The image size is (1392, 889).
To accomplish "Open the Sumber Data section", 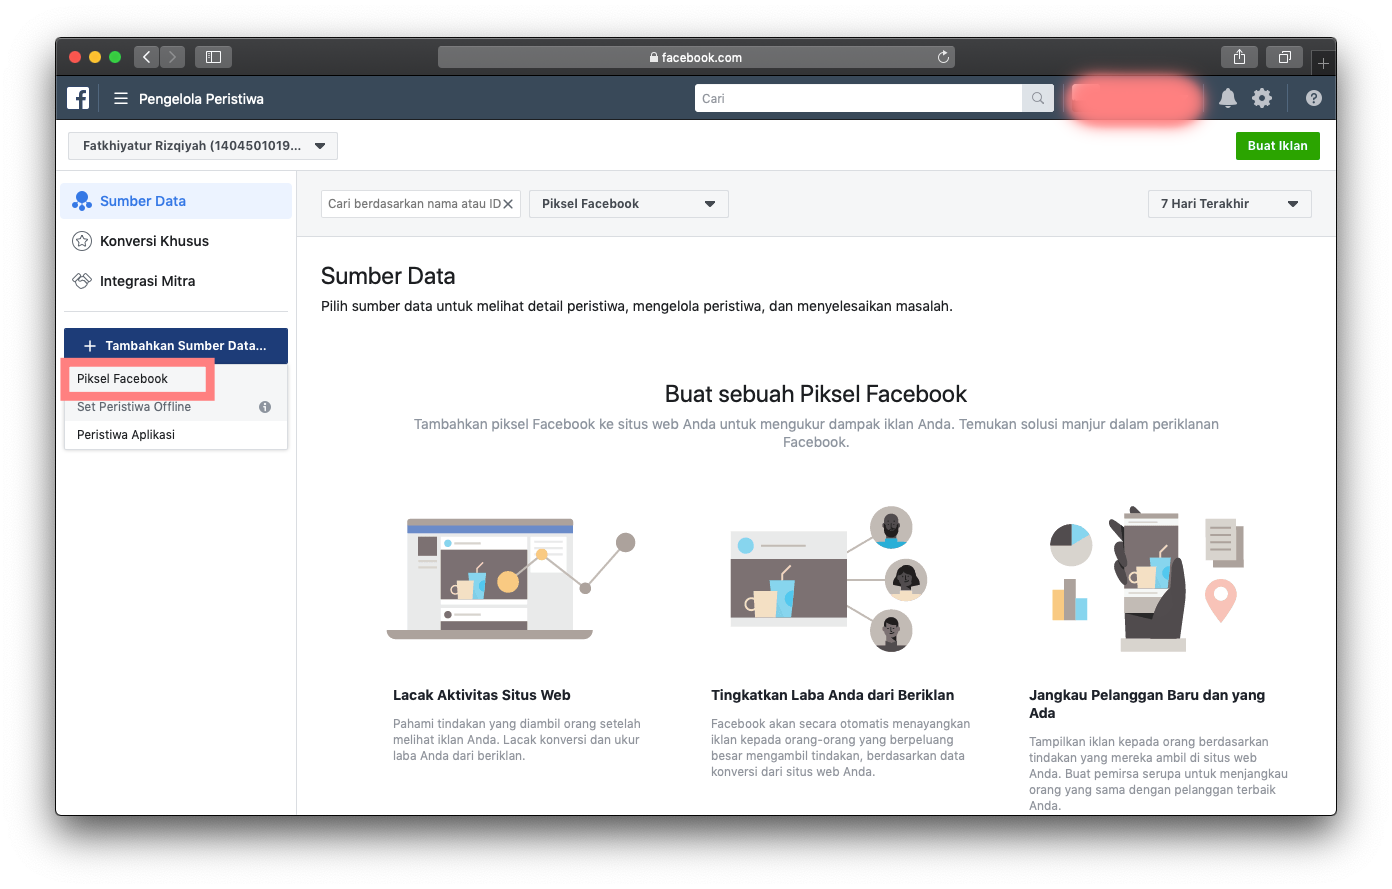I will coord(176,201).
